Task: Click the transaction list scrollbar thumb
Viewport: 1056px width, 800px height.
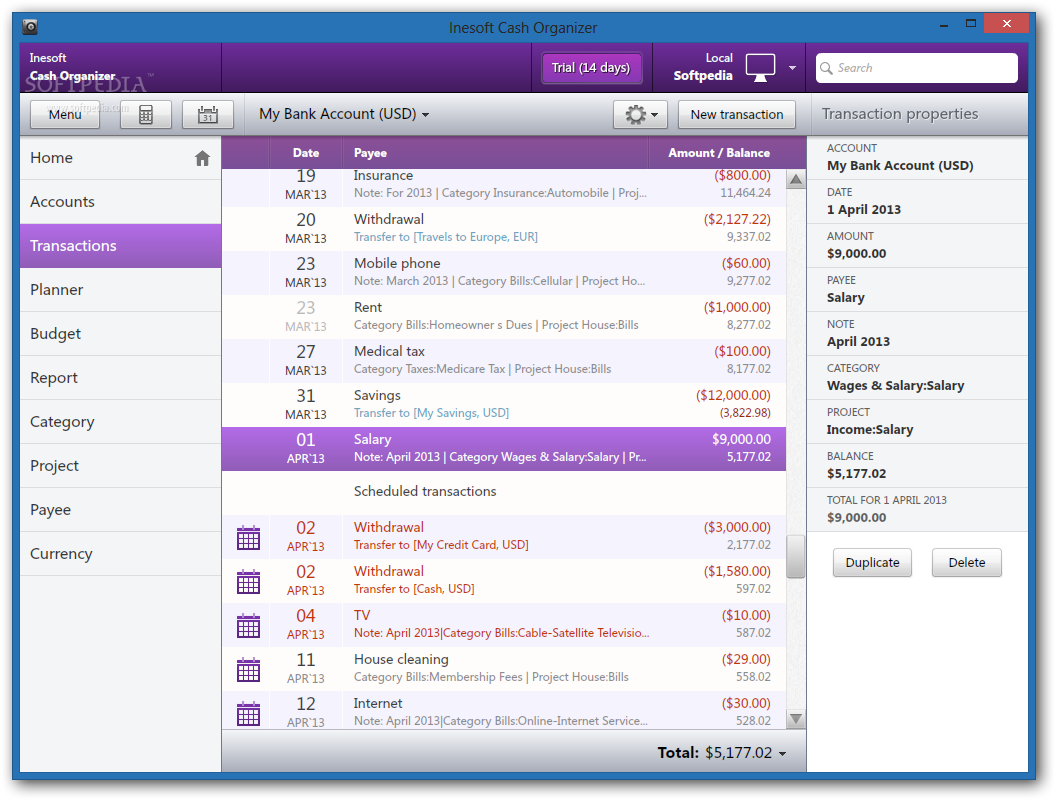Action: coord(795,556)
